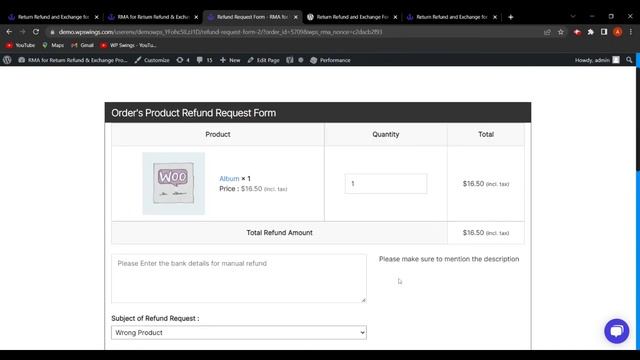Open the Gmail bookmark
The image size is (640, 360).
click(82, 45)
